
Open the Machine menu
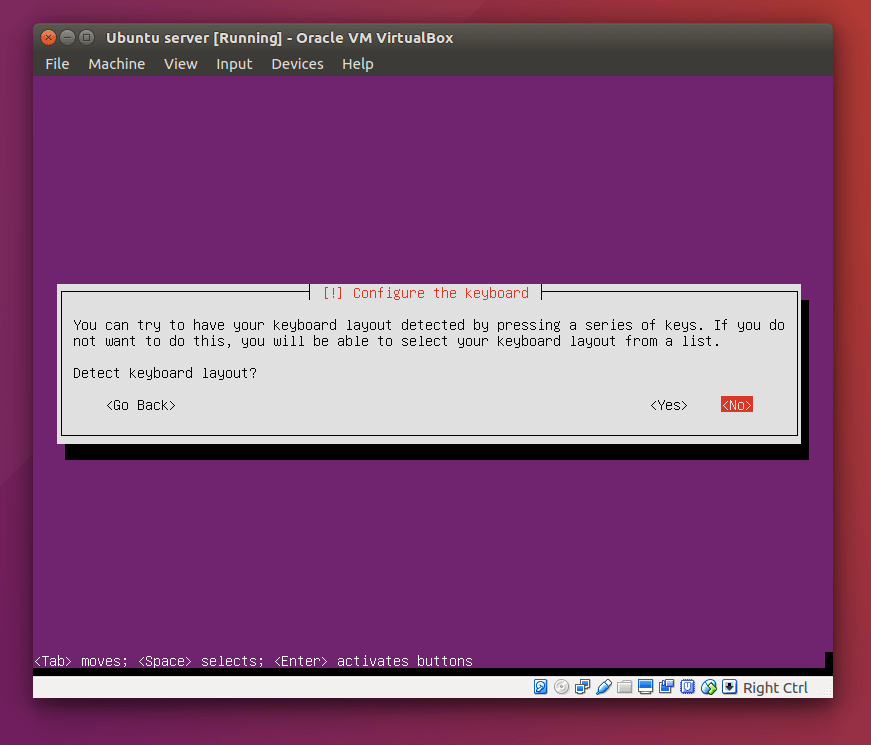click(117, 64)
